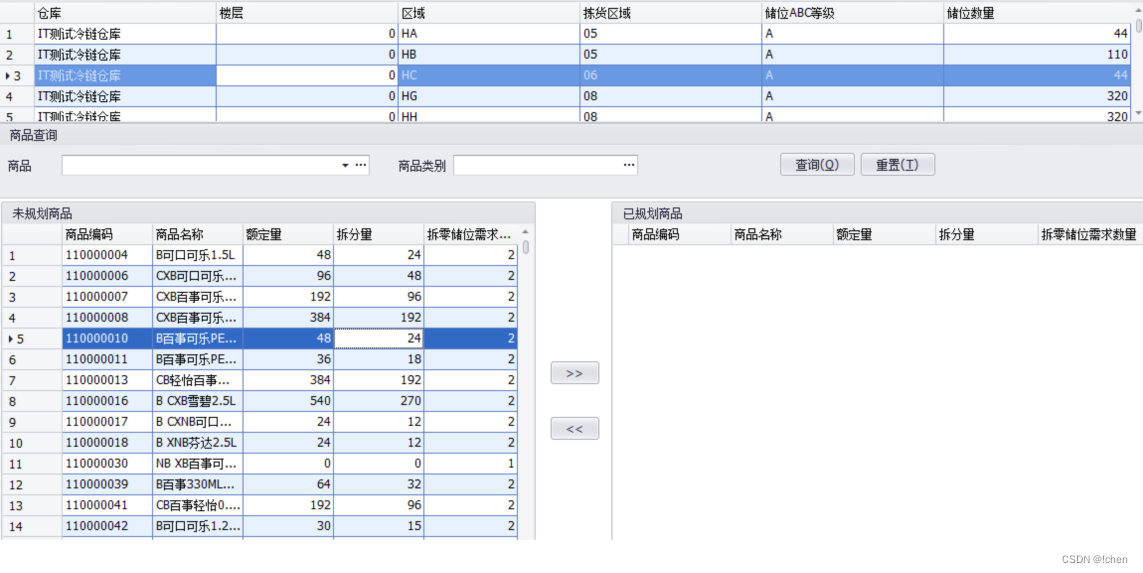Click 未规划商品 grid vertical scrollbar thumb
This screenshot has height=573, width=1143.
526,247
